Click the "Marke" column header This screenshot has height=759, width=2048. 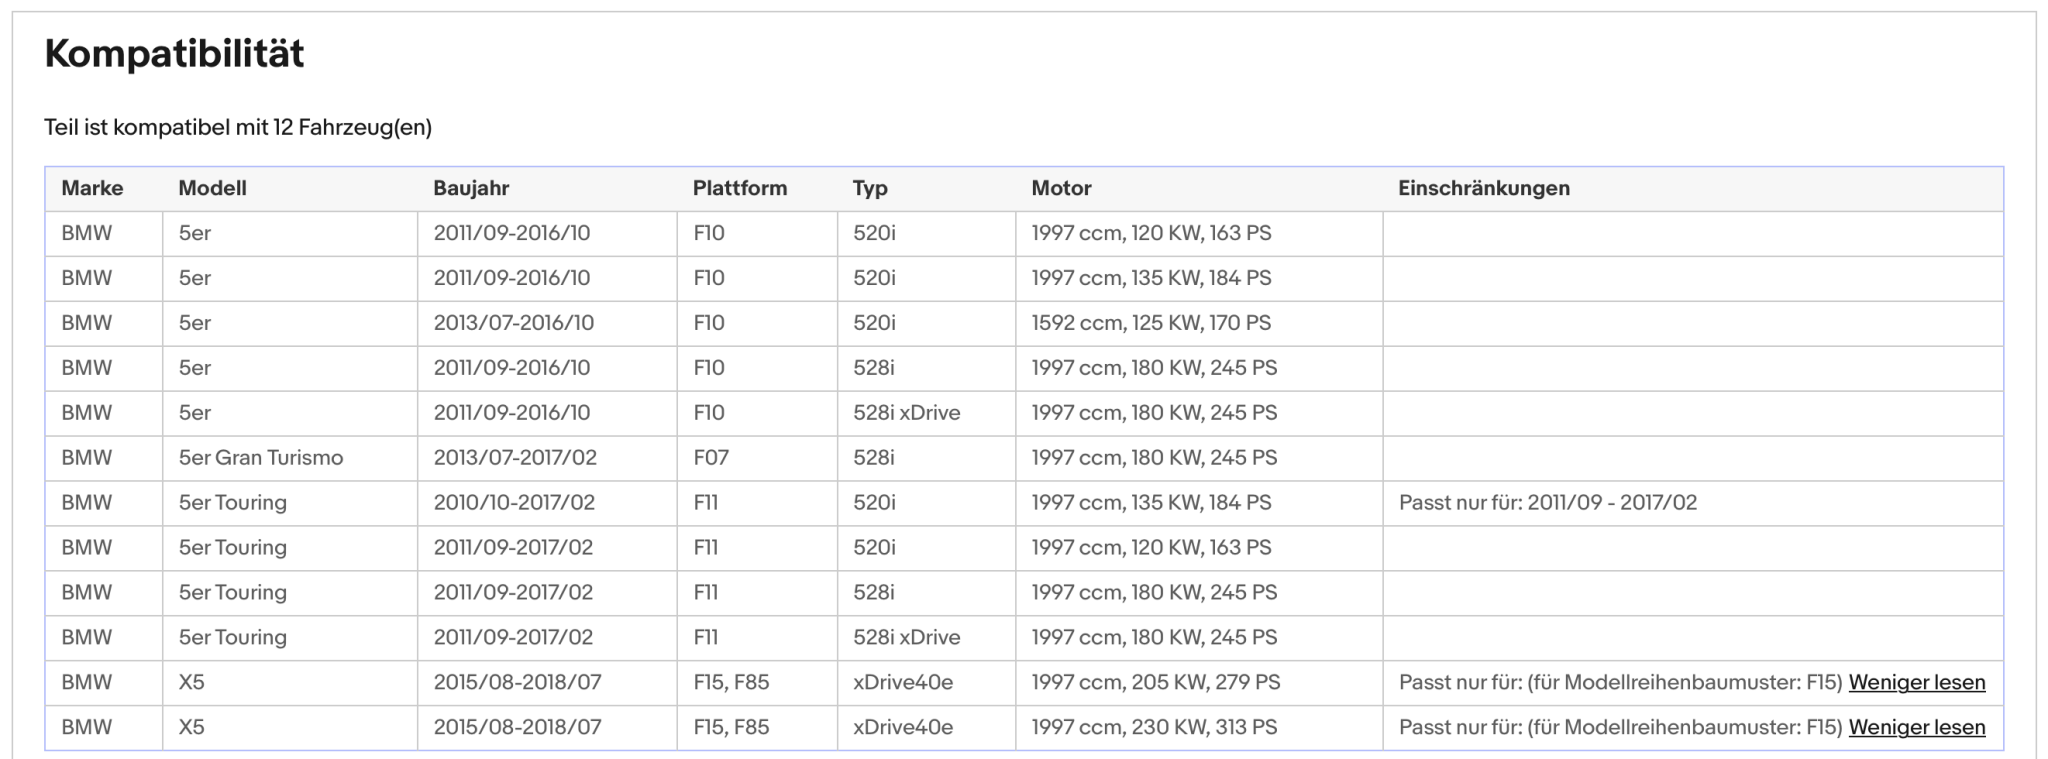(x=92, y=188)
